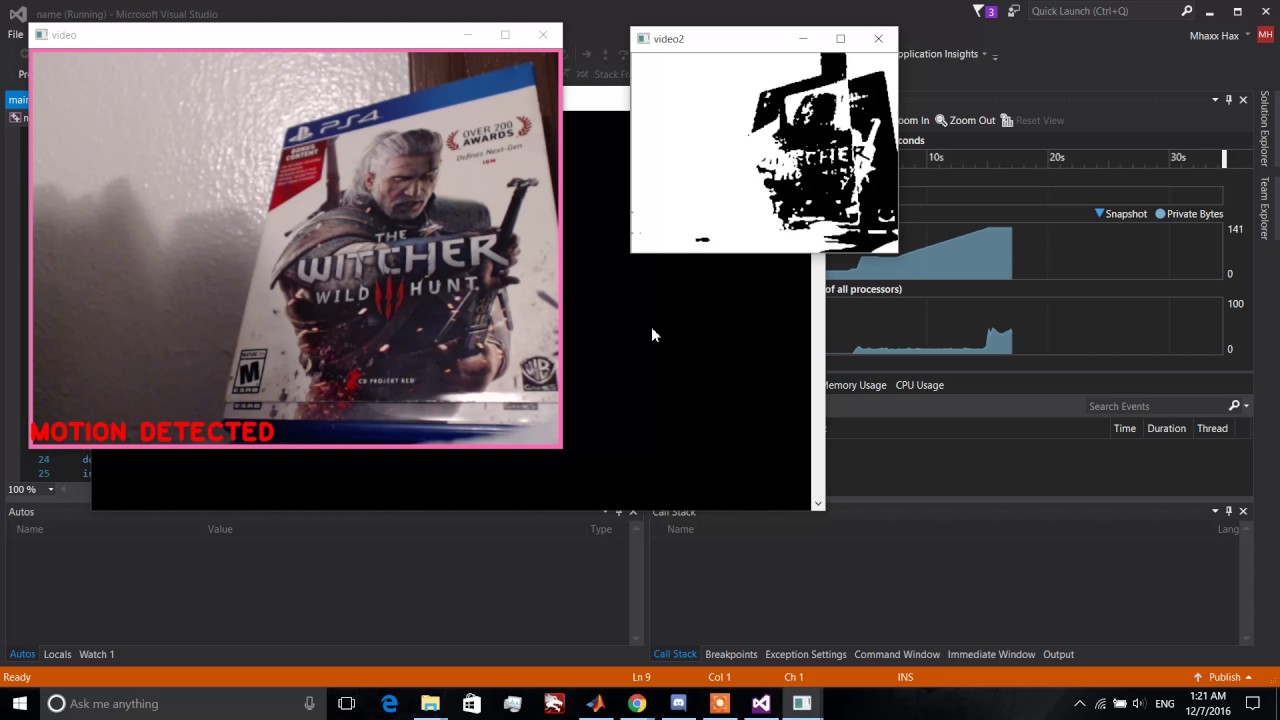Close the Autos panel
Viewport: 1280px width, 720px height.
click(633, 511)
